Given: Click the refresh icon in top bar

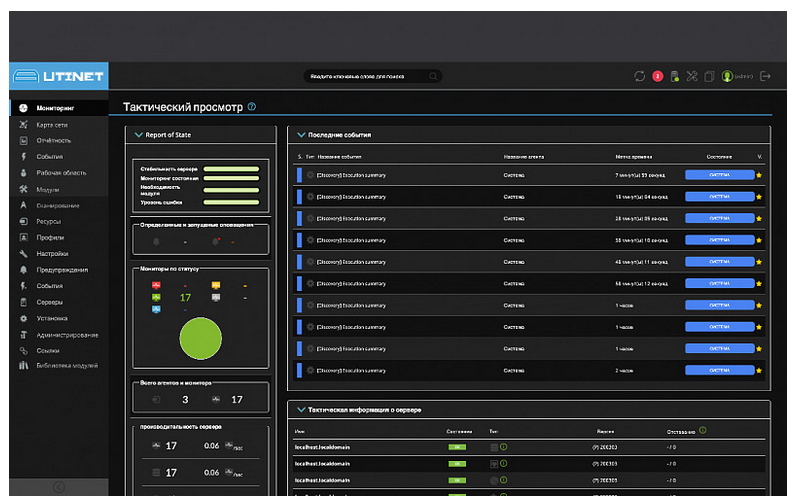Looking at the screenshot, I should tap(640, 76).
